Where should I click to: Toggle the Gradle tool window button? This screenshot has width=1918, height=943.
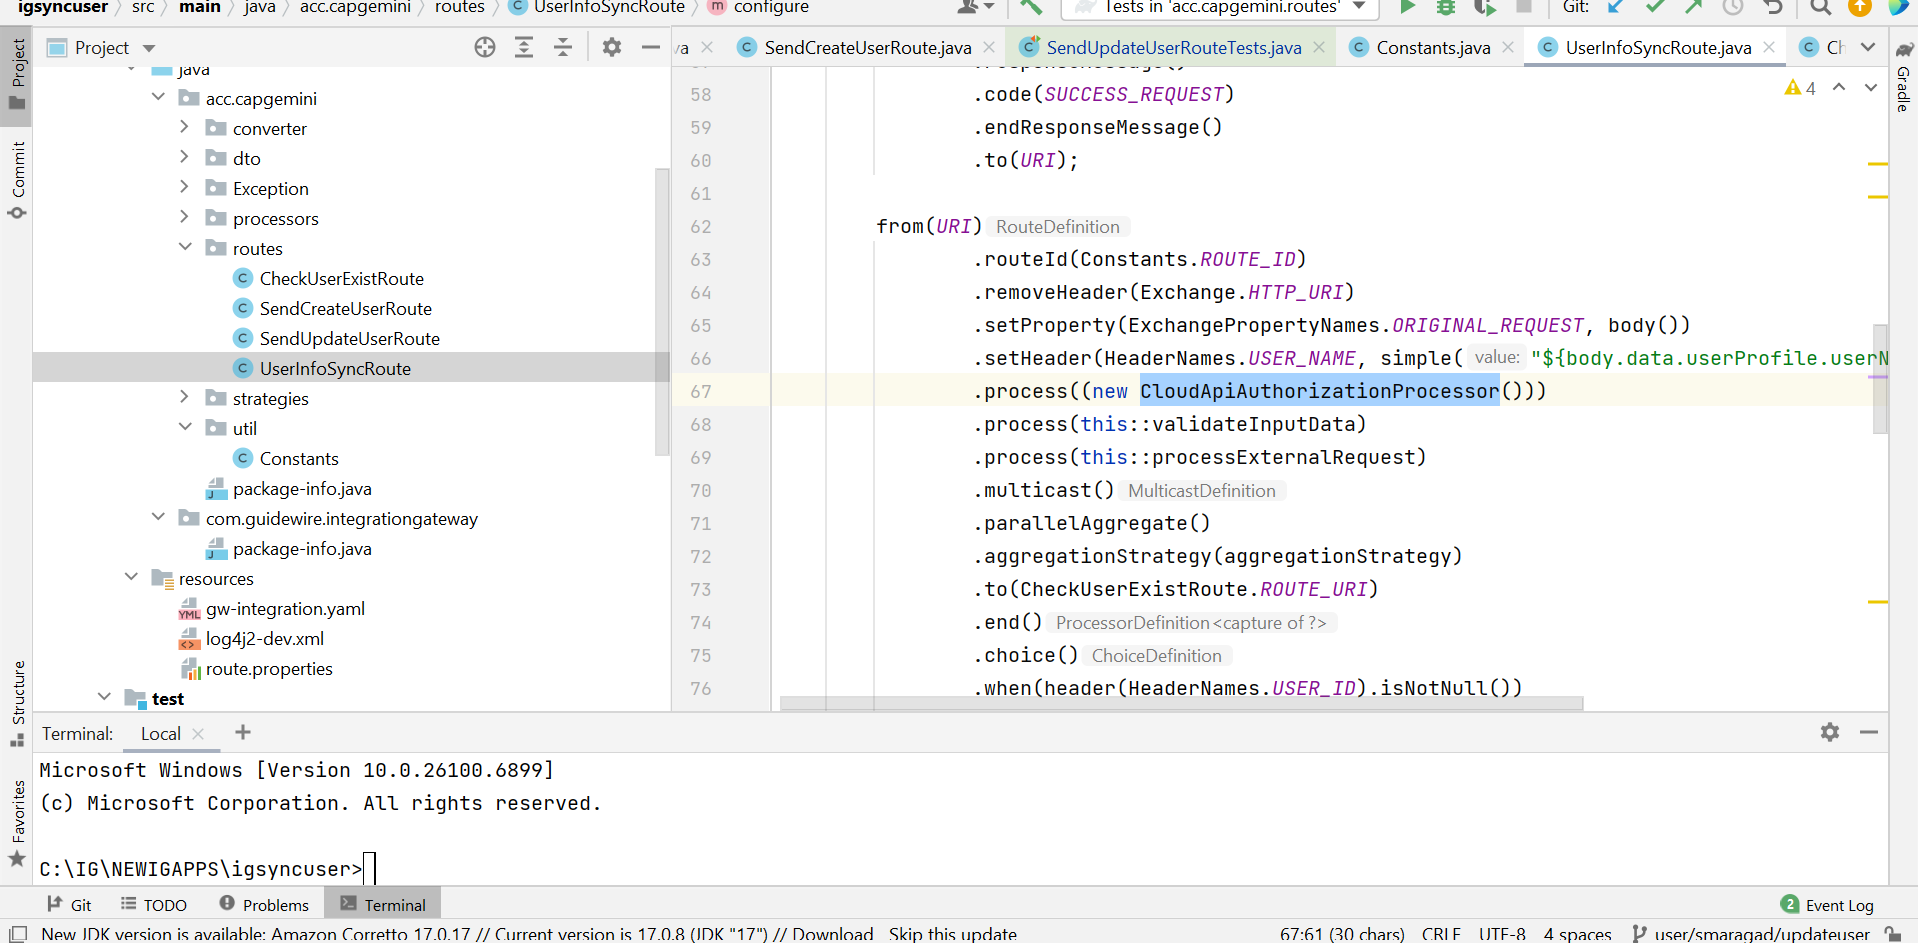click(1903, 78)
